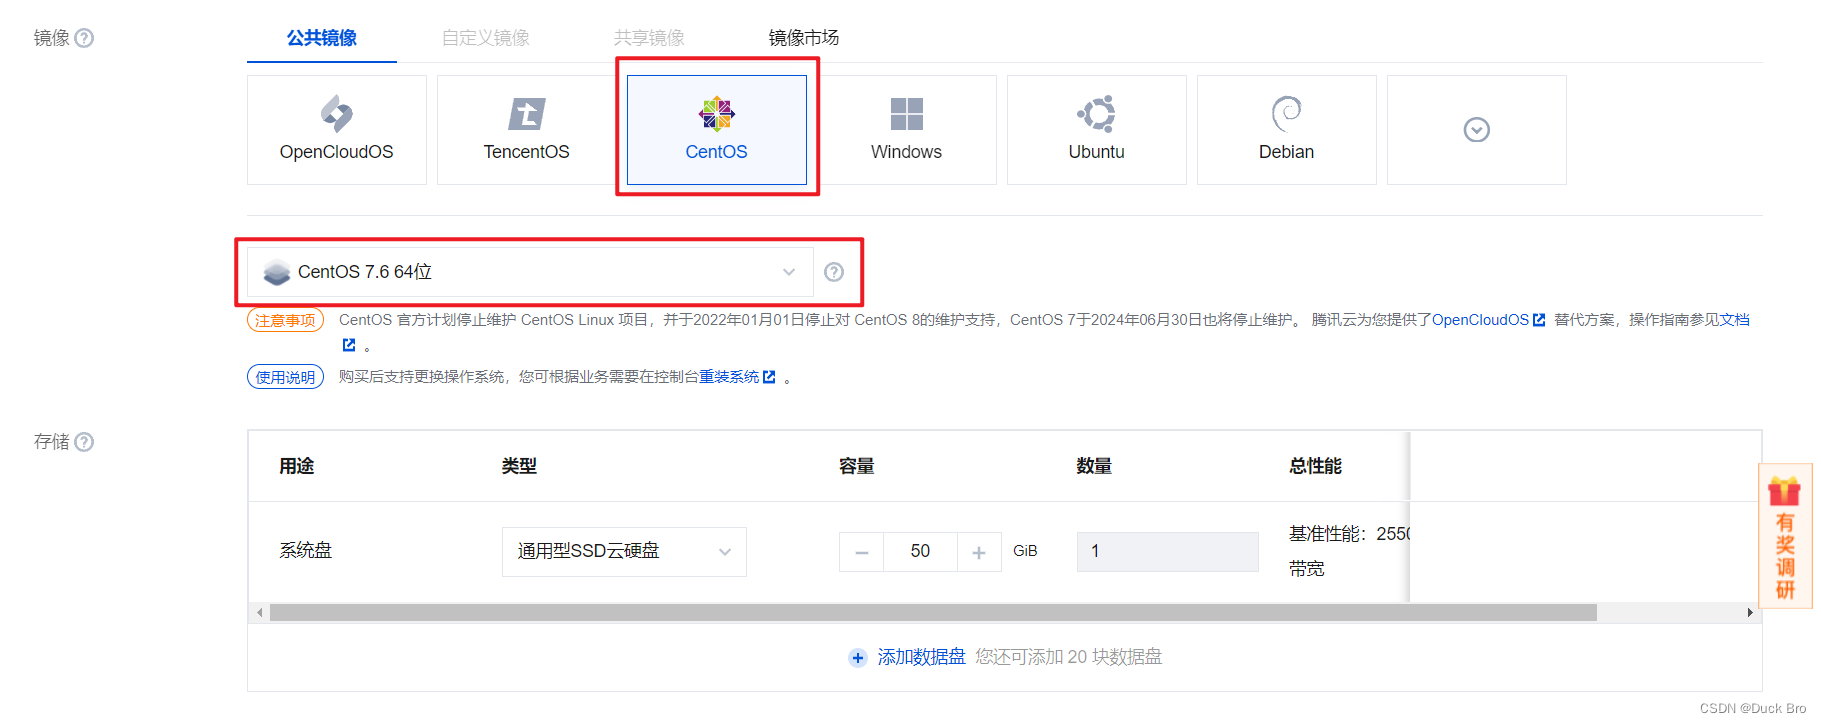Click help icon next to 存储 label
The image size is (1821, 723).
[x=85, y=442]
